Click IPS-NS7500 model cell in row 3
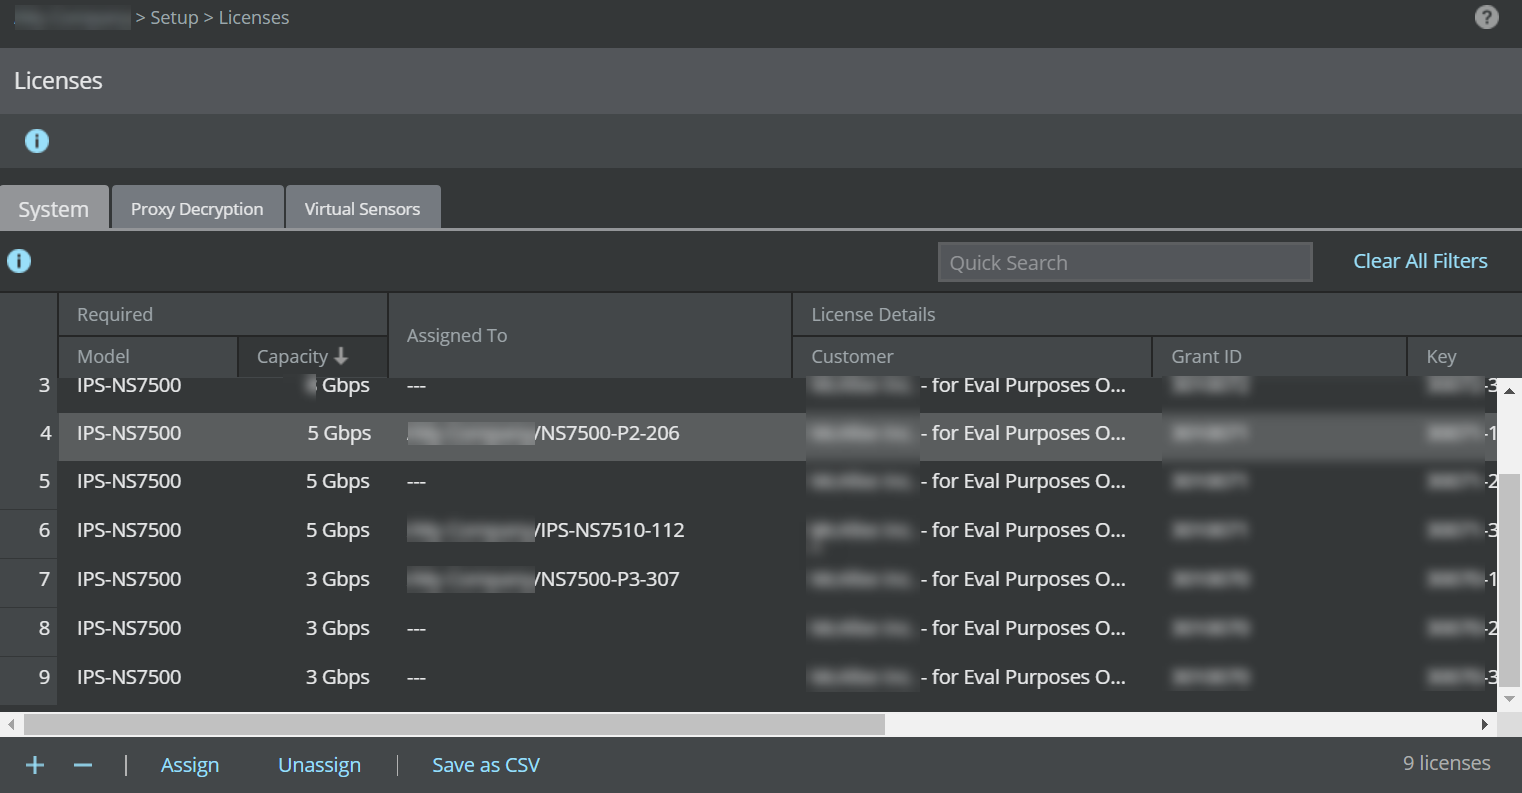The height and width of the screenshot is (793, 1522). 129,385
